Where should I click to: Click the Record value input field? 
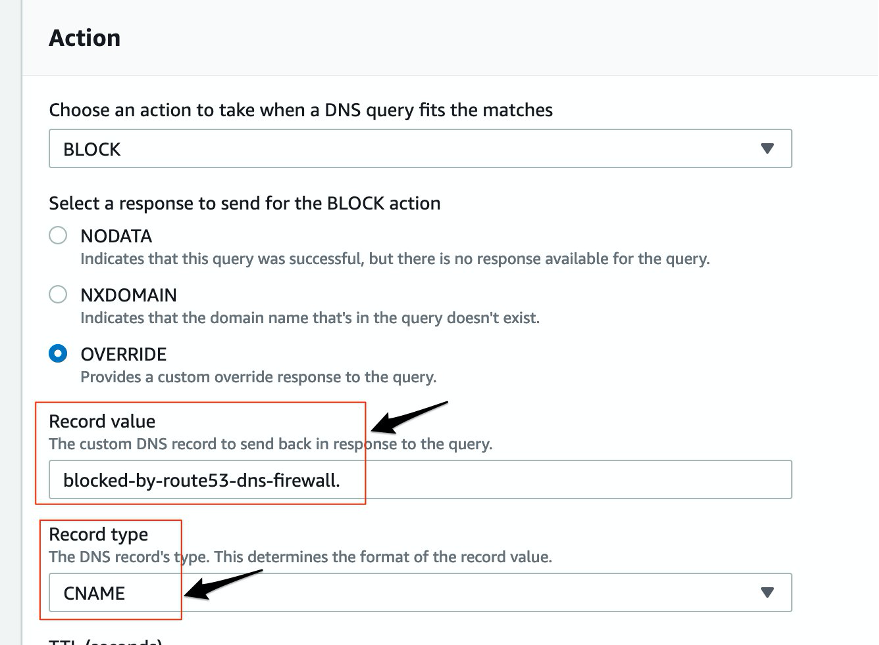pos(420,479)
